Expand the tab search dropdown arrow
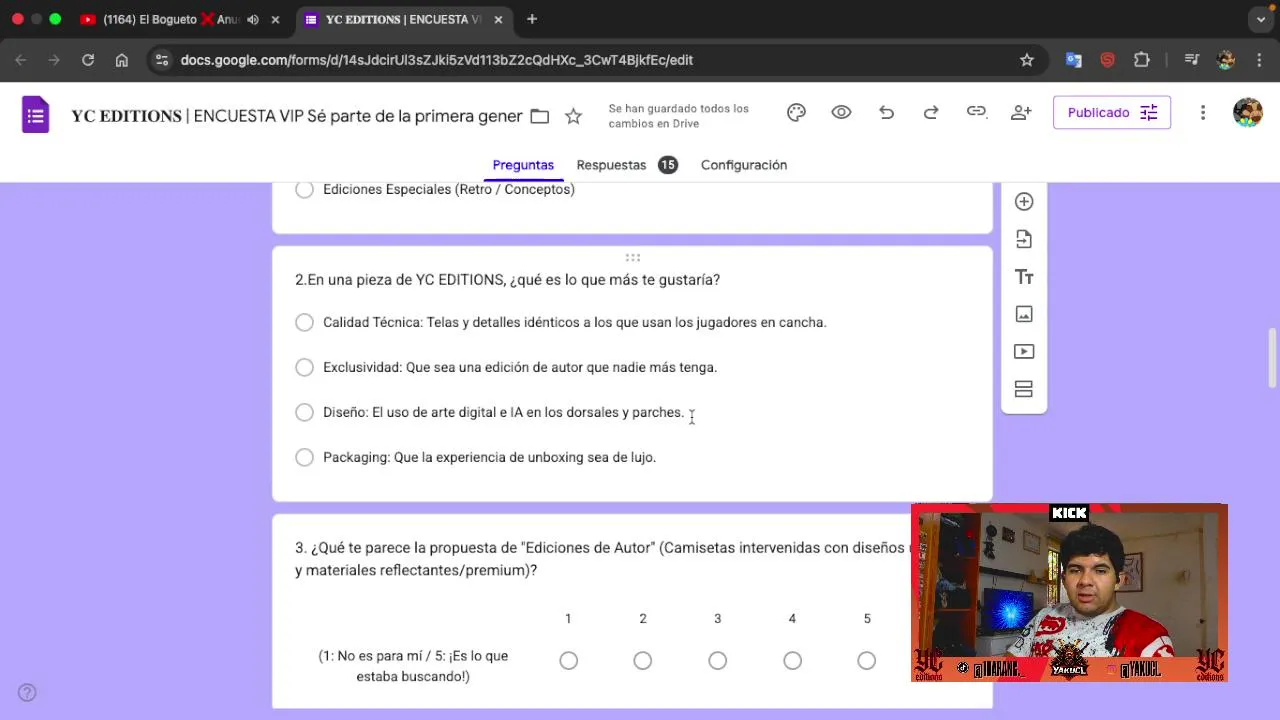Image resolution: width=1280 pixels, height=720 pixels. [x=1261, y=19]
